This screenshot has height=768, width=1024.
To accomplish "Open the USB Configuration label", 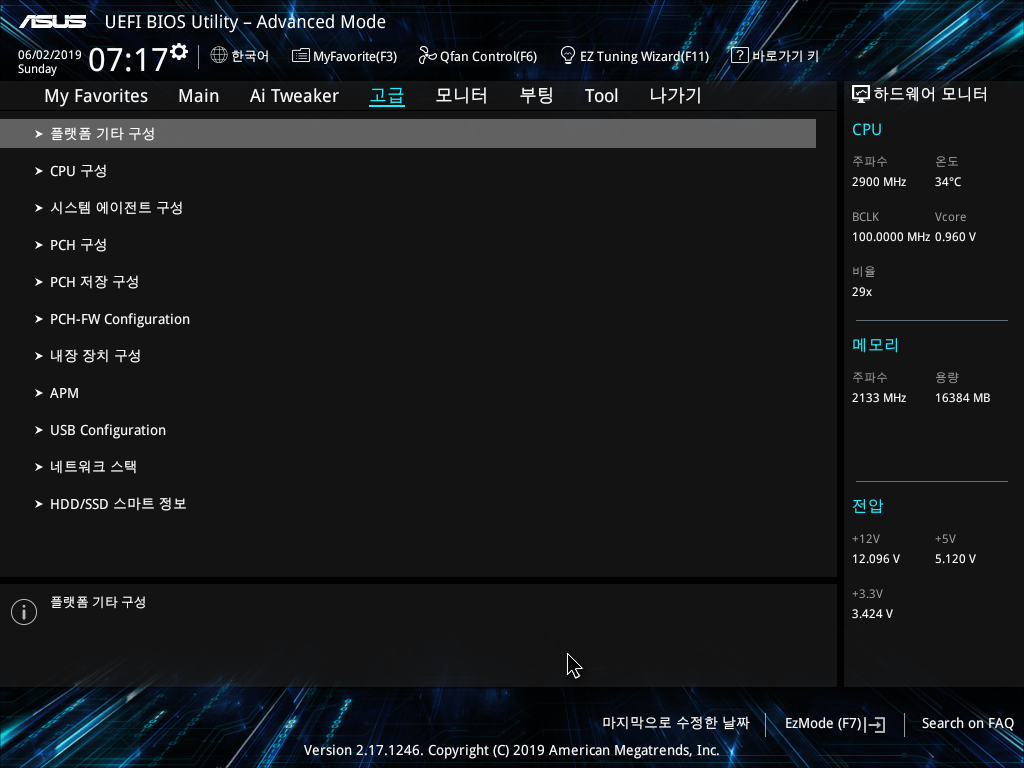I will [108, 430].
